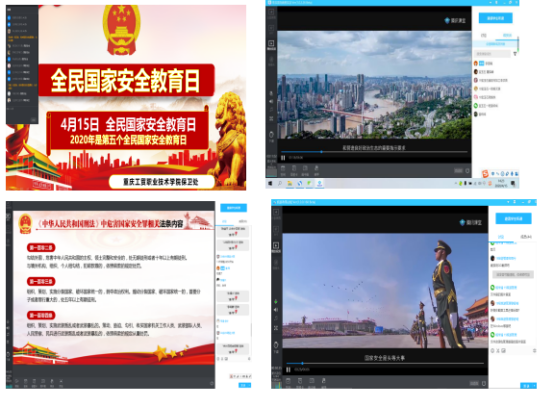554x407 pixels.
Task: Click the Sogou input method S icon
Action: [485, 173]
